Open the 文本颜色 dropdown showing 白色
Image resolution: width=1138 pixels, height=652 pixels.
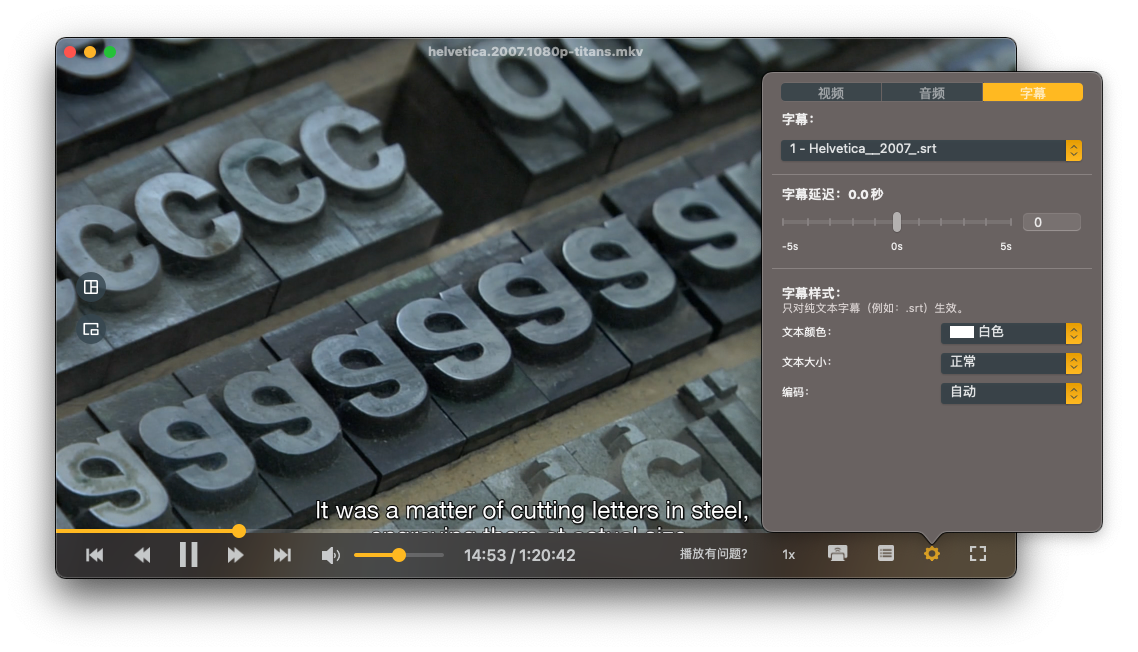click(1011, 332)
